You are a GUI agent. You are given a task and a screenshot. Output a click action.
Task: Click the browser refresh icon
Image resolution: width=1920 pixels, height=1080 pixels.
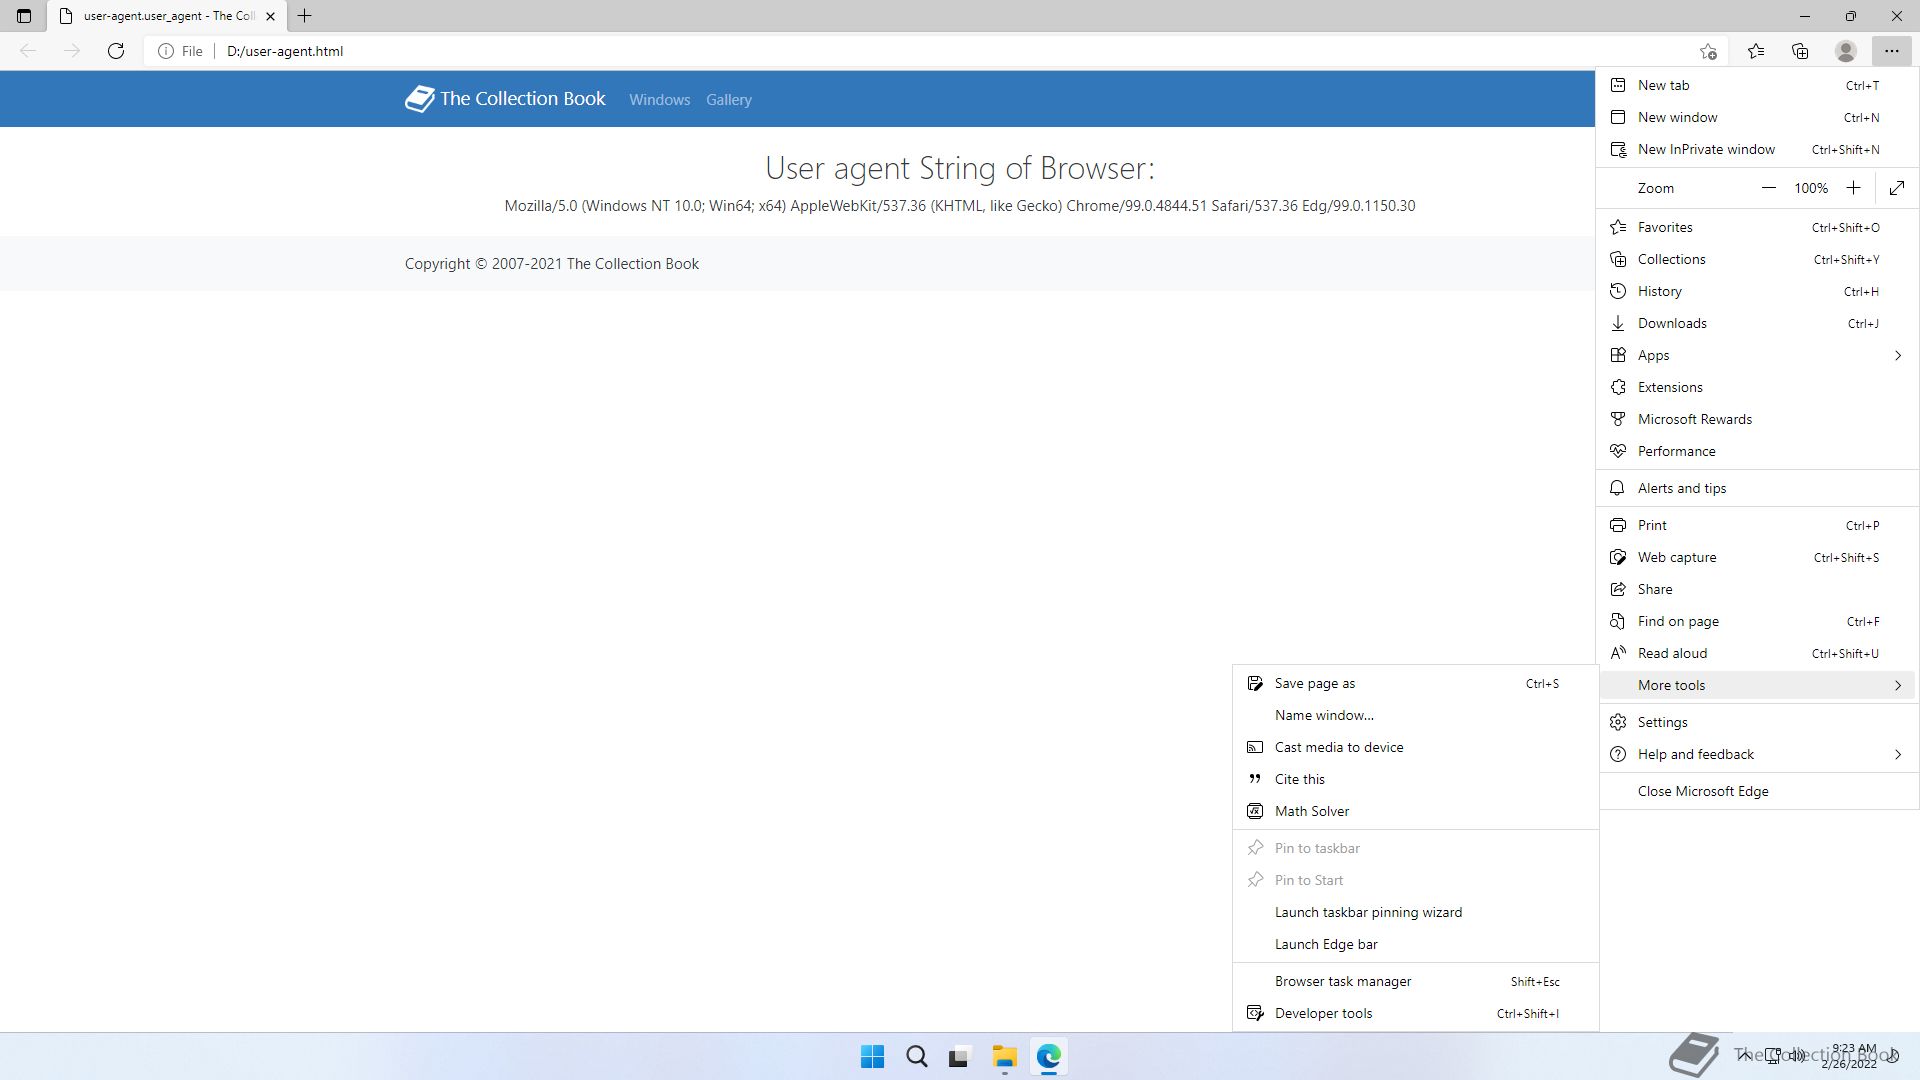[x=116, y=51]
